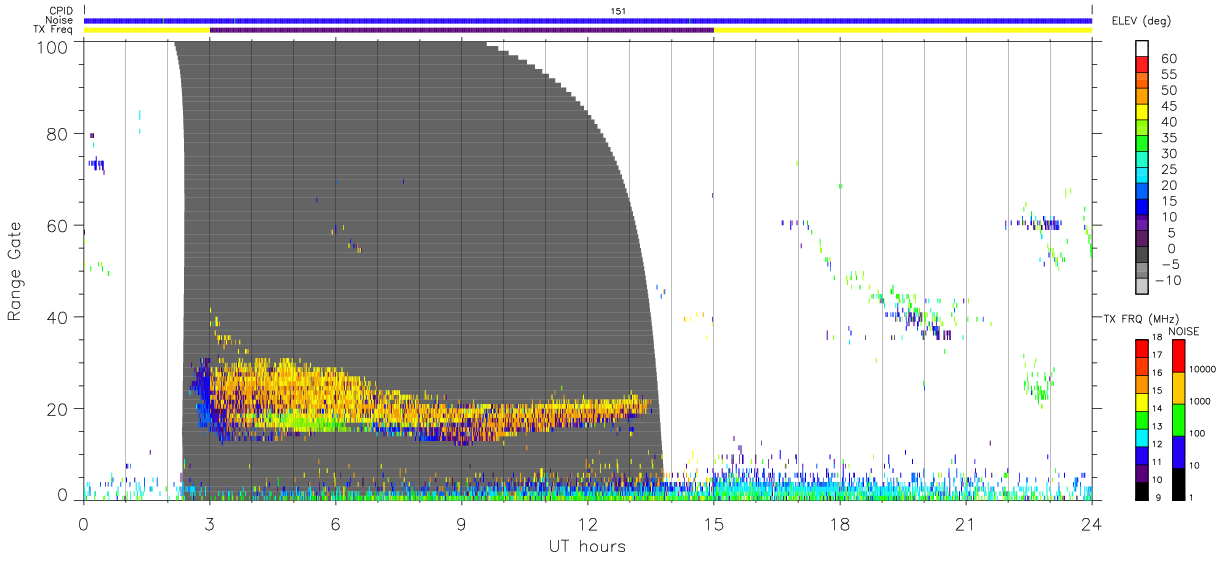The width and height of the screenshot is (1228, 567).
Task: Click the green segment of the NOISE colorbar
Action: pos(1178,420)
